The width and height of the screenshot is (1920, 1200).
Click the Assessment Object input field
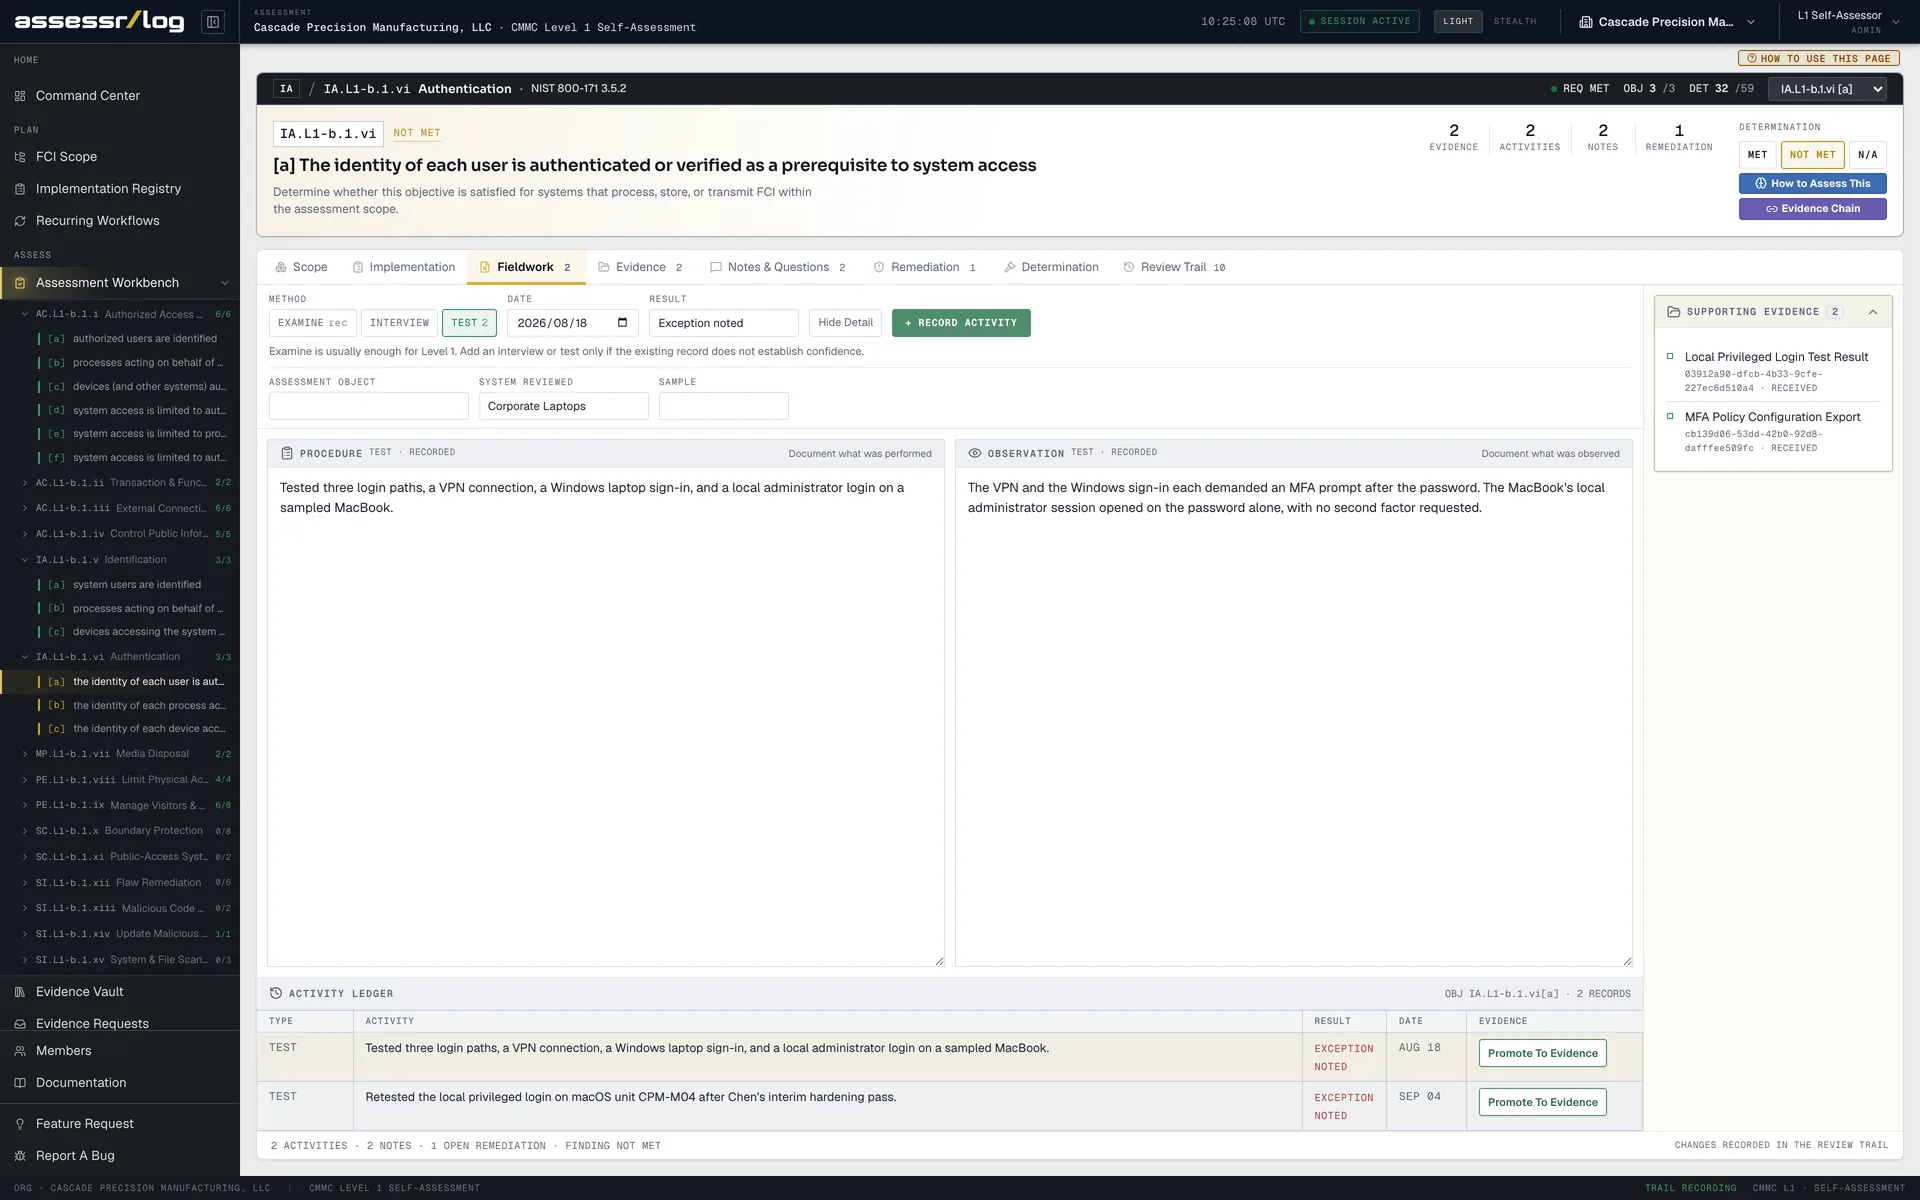368,406
